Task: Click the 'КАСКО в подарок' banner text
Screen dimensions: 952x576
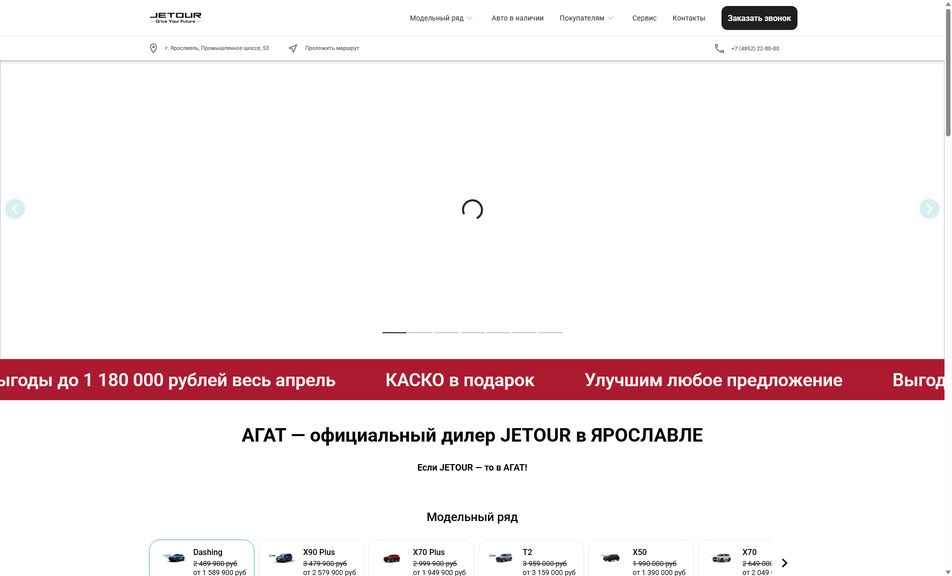Action: [460, 380]
